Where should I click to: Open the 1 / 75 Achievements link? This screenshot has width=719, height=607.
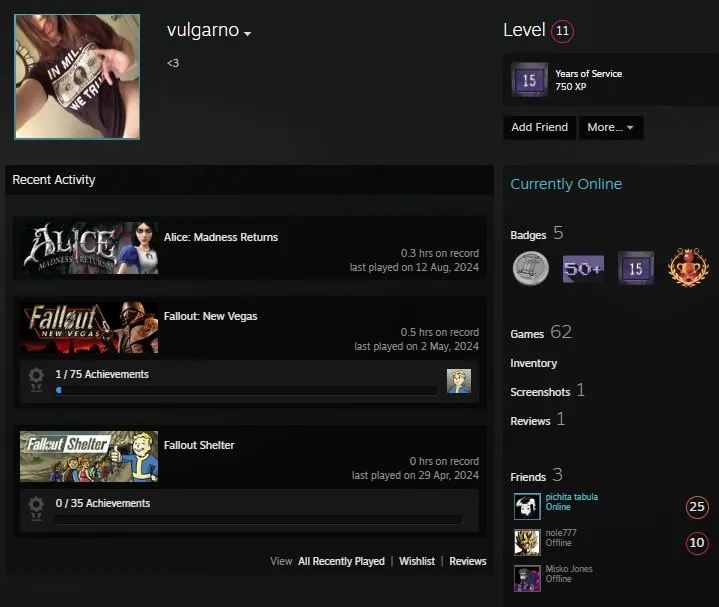102,374
